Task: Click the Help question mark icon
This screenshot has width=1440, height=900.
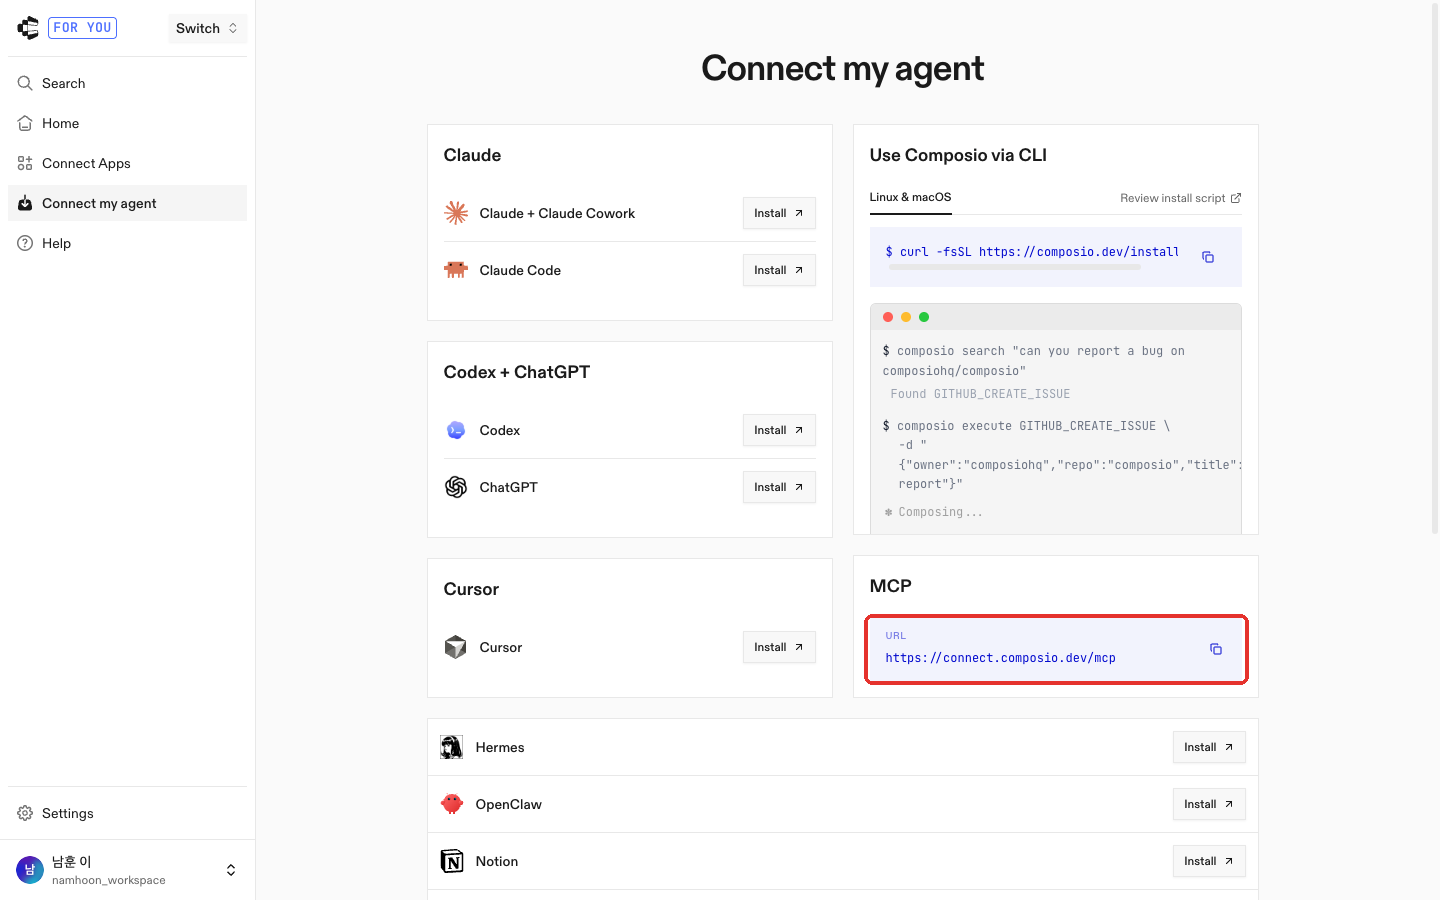Action: pyautogui.click(x=25, y=243)
